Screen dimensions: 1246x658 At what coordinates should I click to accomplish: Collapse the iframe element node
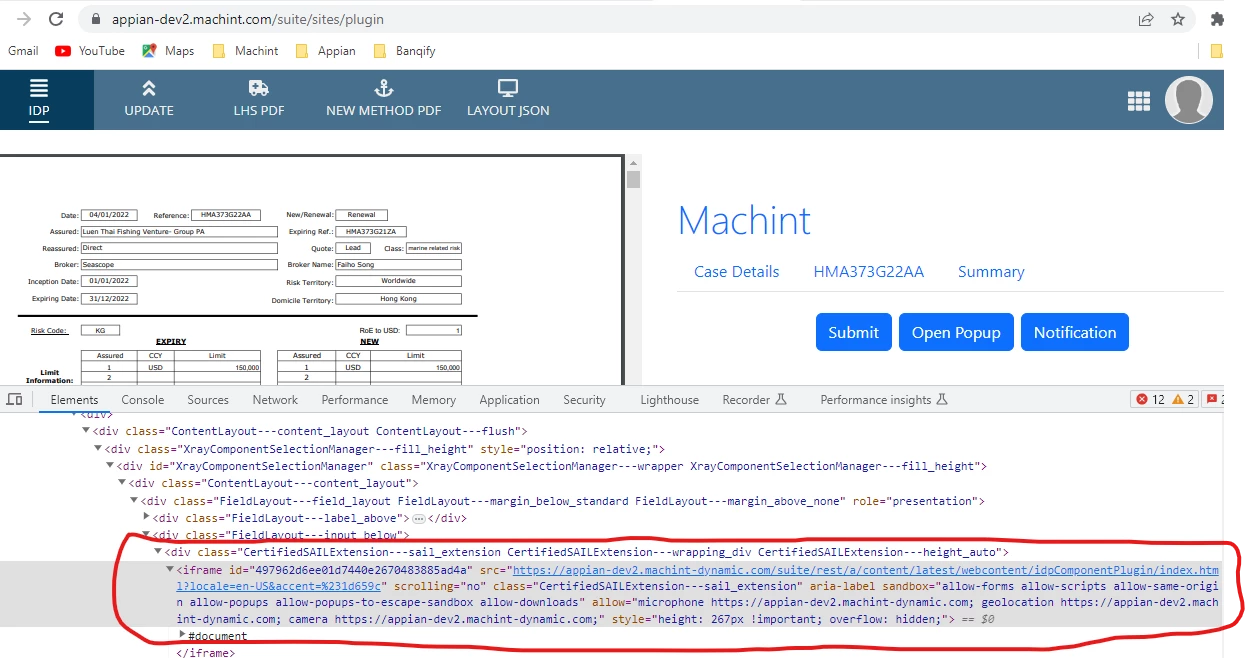pyautogui.click(x=170, y=569)
